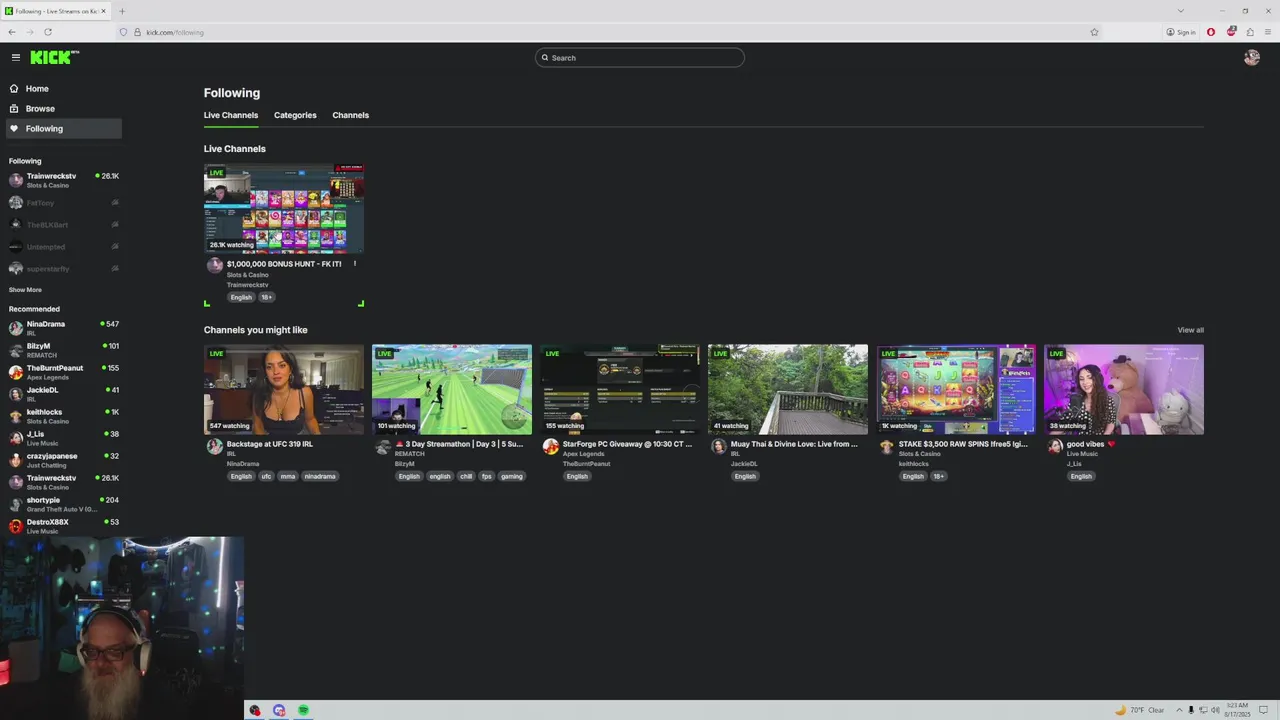Image resolution: width=1280 pixels, height=720 pixels.
Task: Bookmark this page with star icon
Action: tap(1094, 32)
